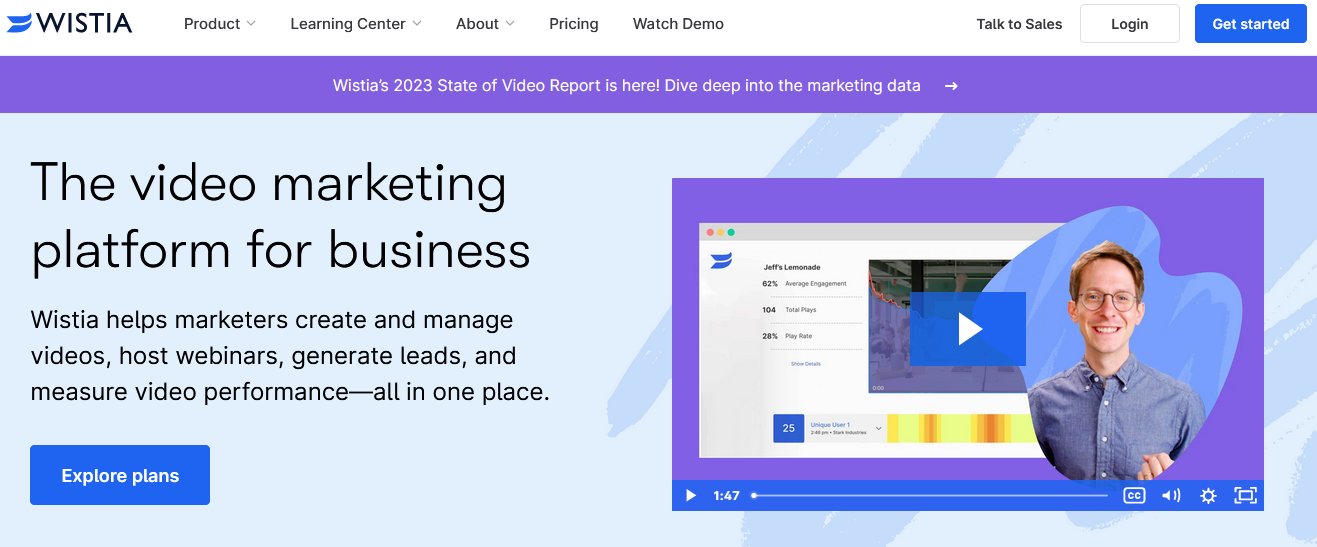Click the hero headline 'The video marketing platform'
Image resolution: width=1317 pixels, height=547 pixels.
281,216
